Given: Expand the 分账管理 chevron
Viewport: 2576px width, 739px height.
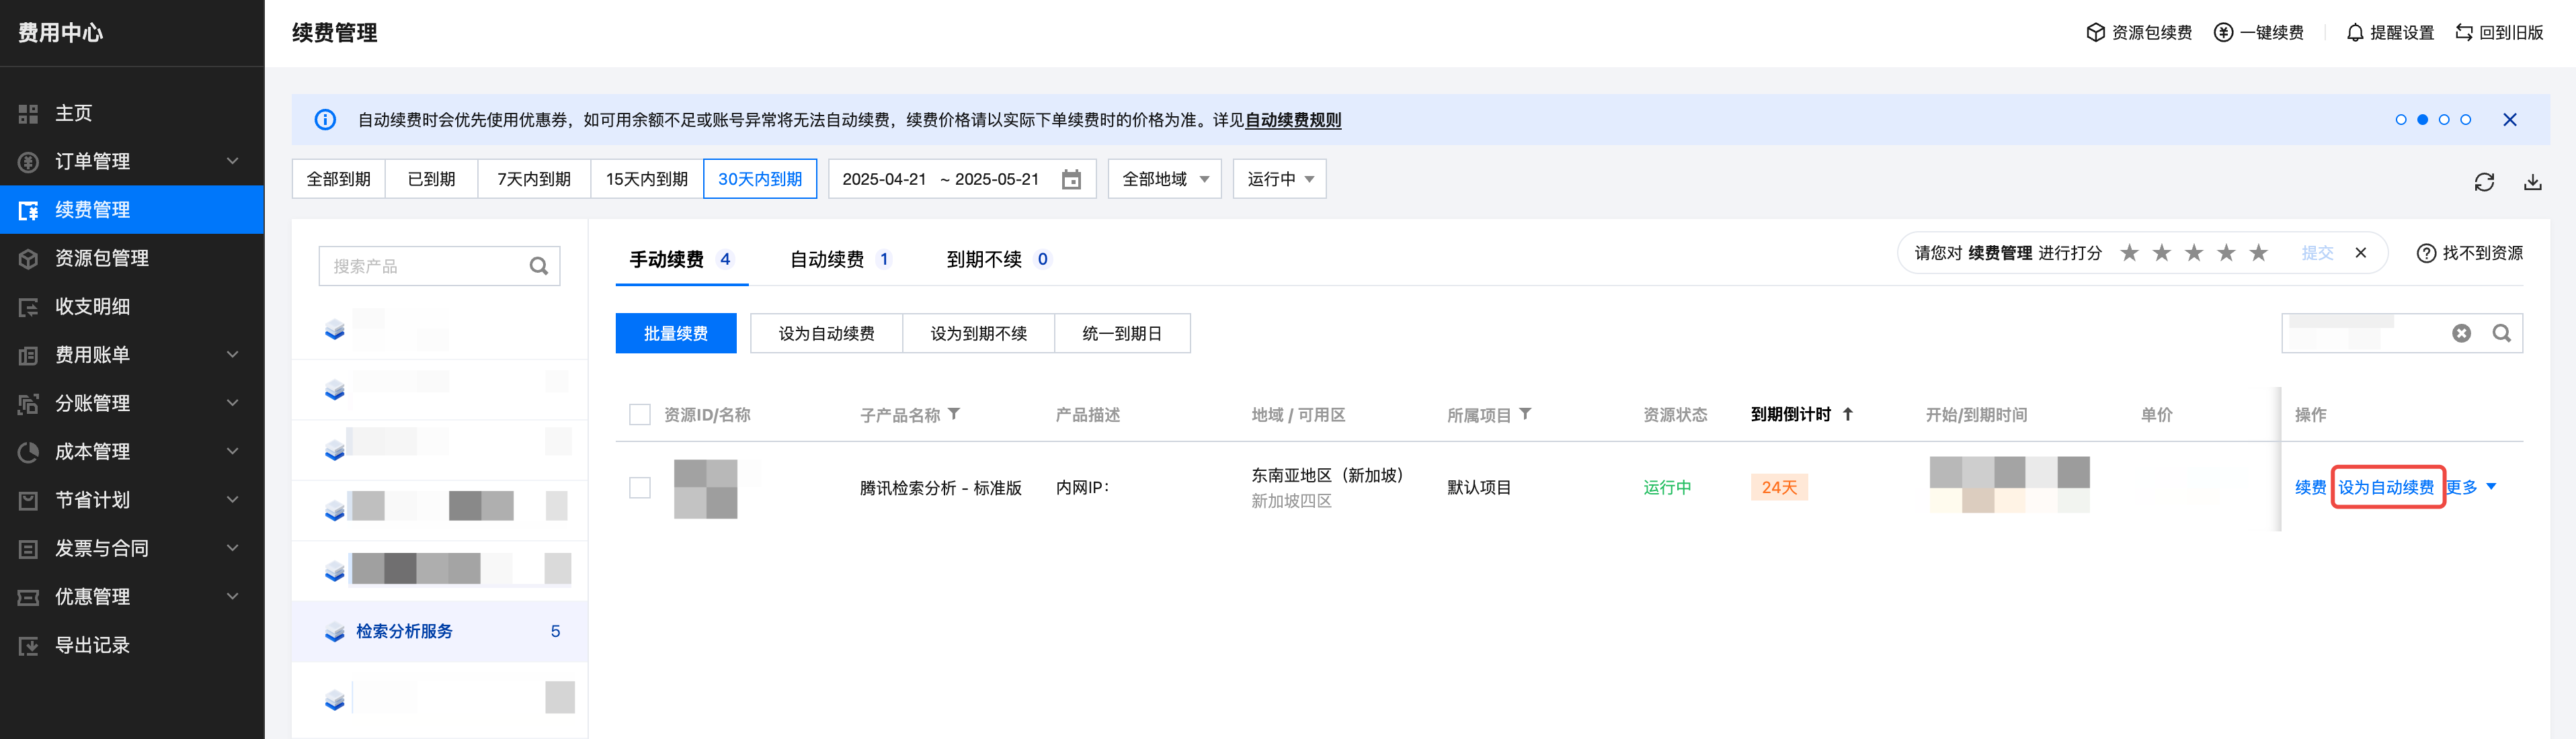Looking at the screenshot, I should [x=232, y=403].
